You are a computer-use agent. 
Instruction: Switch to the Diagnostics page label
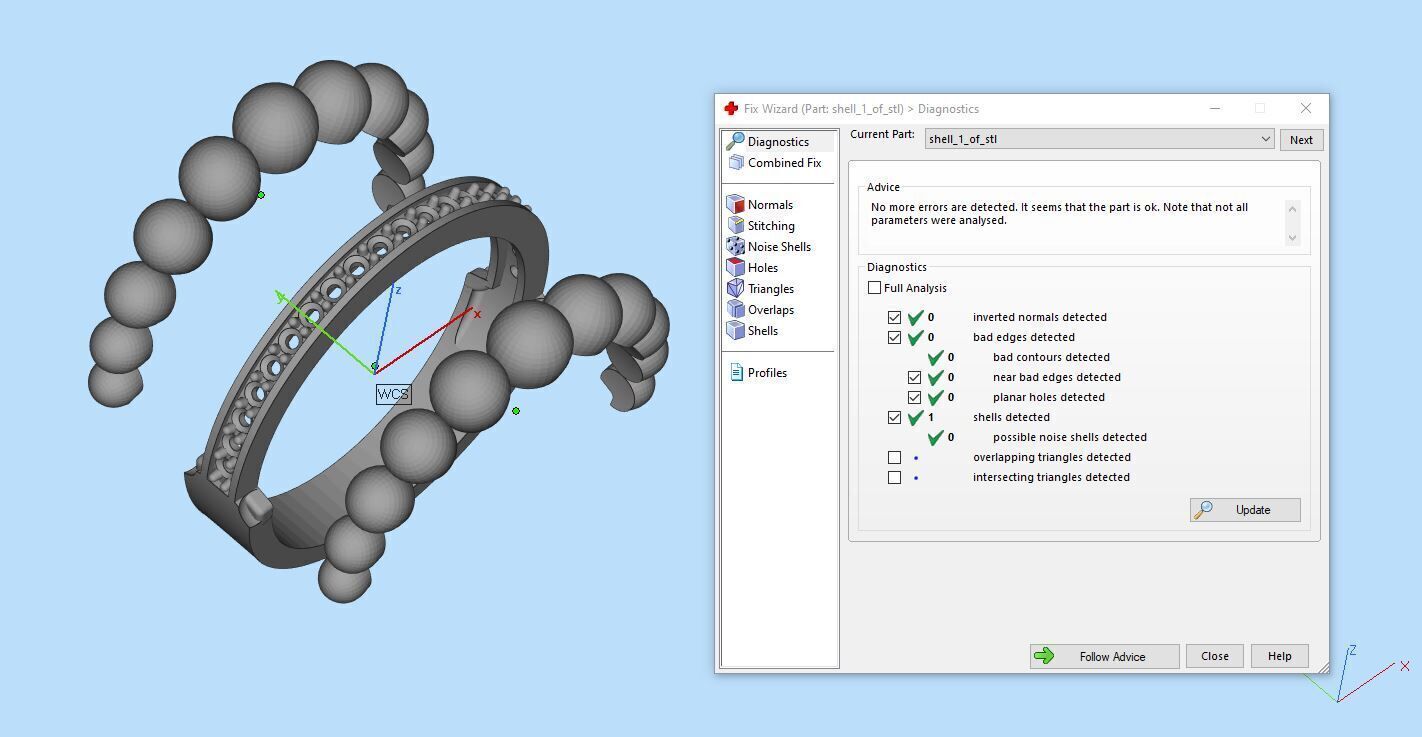[x=778, y=142]
